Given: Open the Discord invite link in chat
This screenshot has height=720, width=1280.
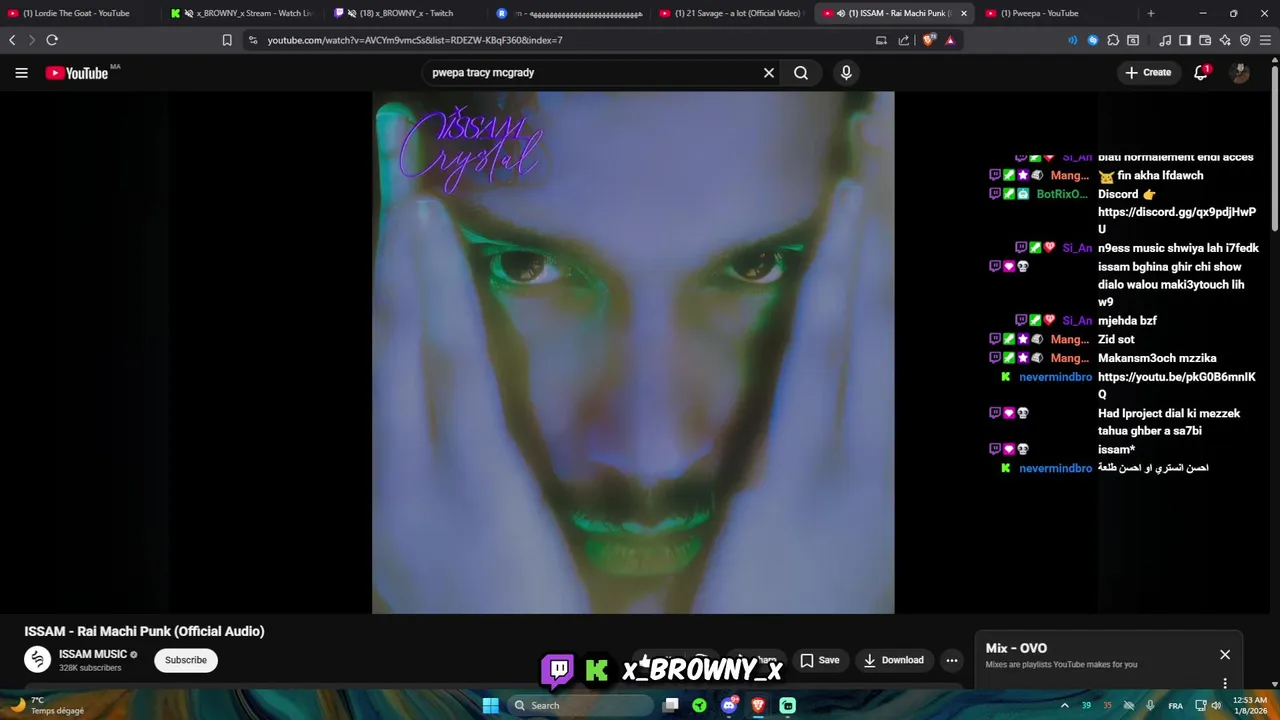Looking at the screenshot, I should point(1177,221).
